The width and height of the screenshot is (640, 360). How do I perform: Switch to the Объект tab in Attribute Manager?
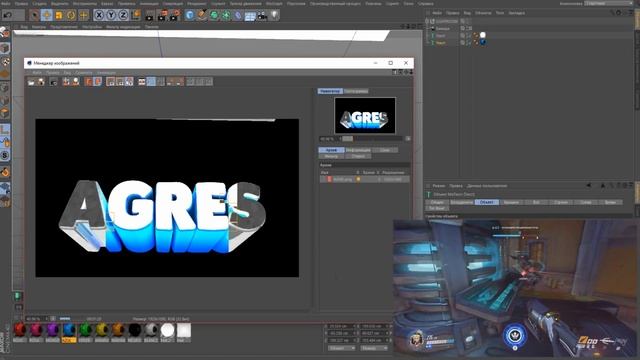coord(487,202)
